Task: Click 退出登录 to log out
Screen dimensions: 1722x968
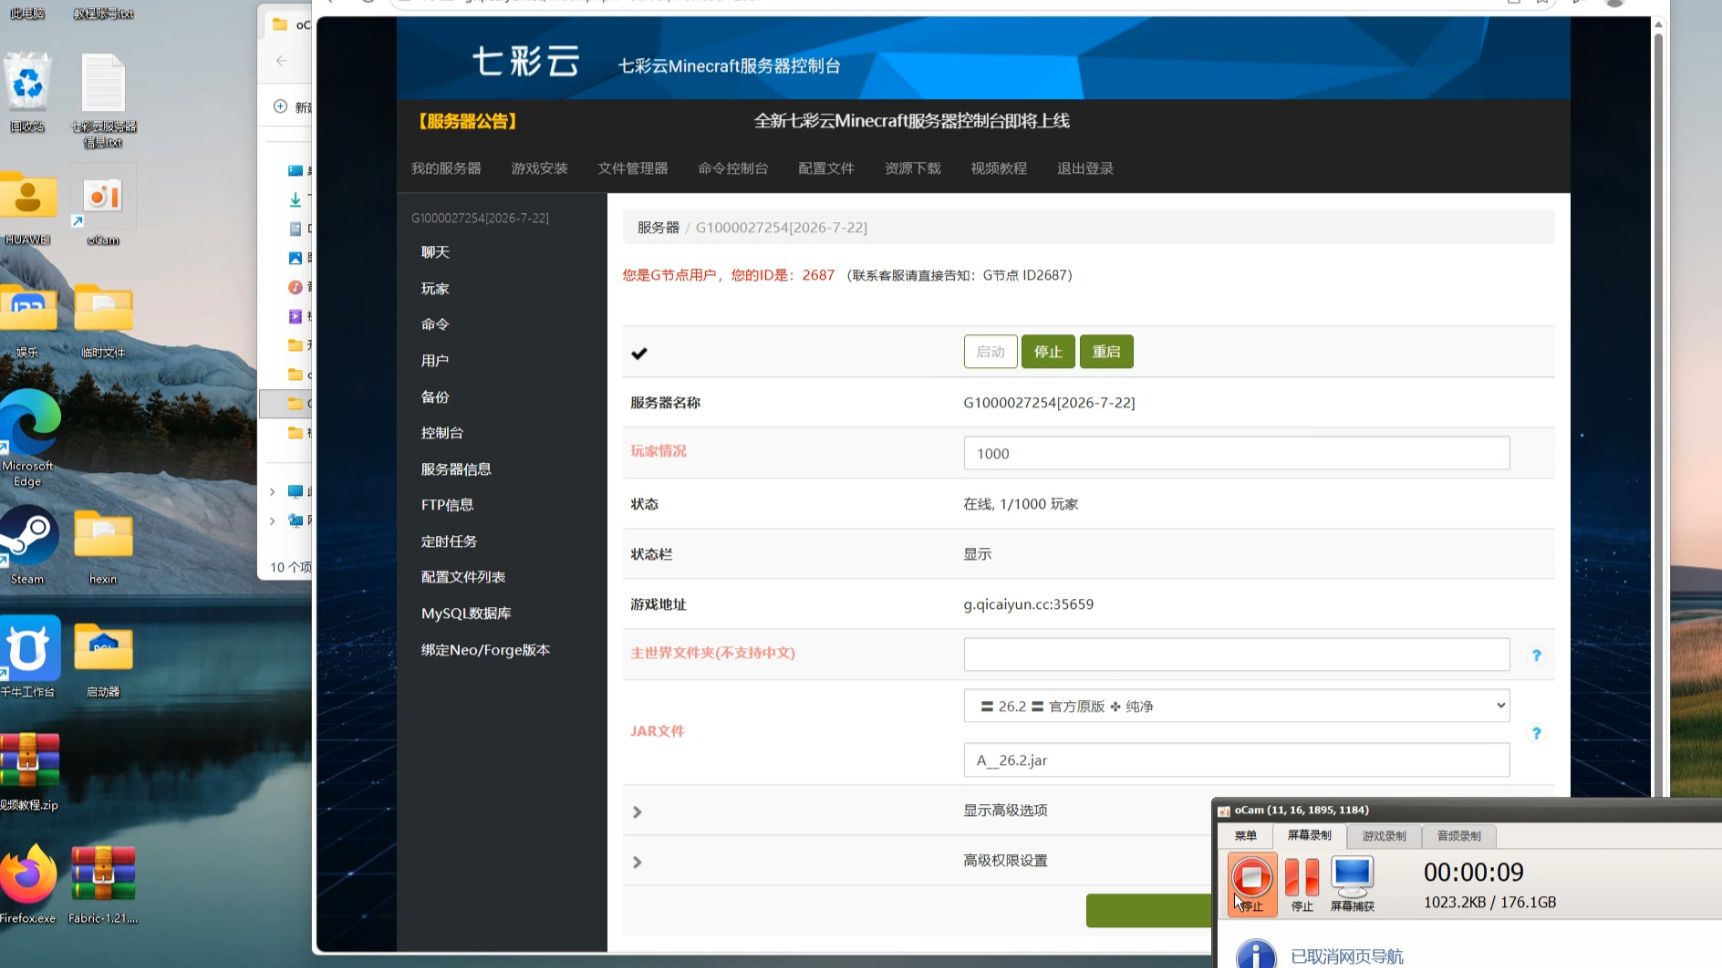Action: point(1085,168)
